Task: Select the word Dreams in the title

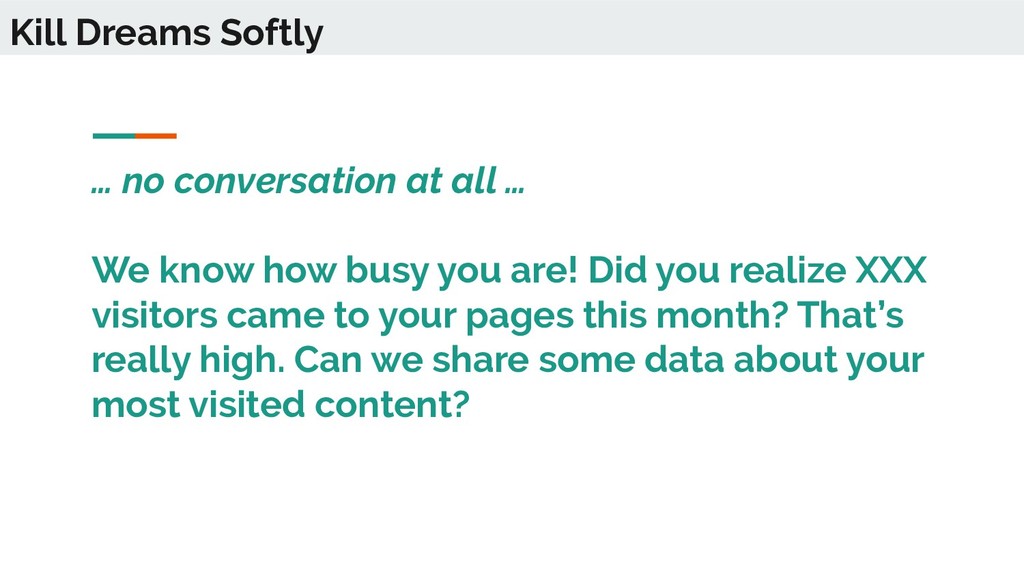Action: point(143,33)
